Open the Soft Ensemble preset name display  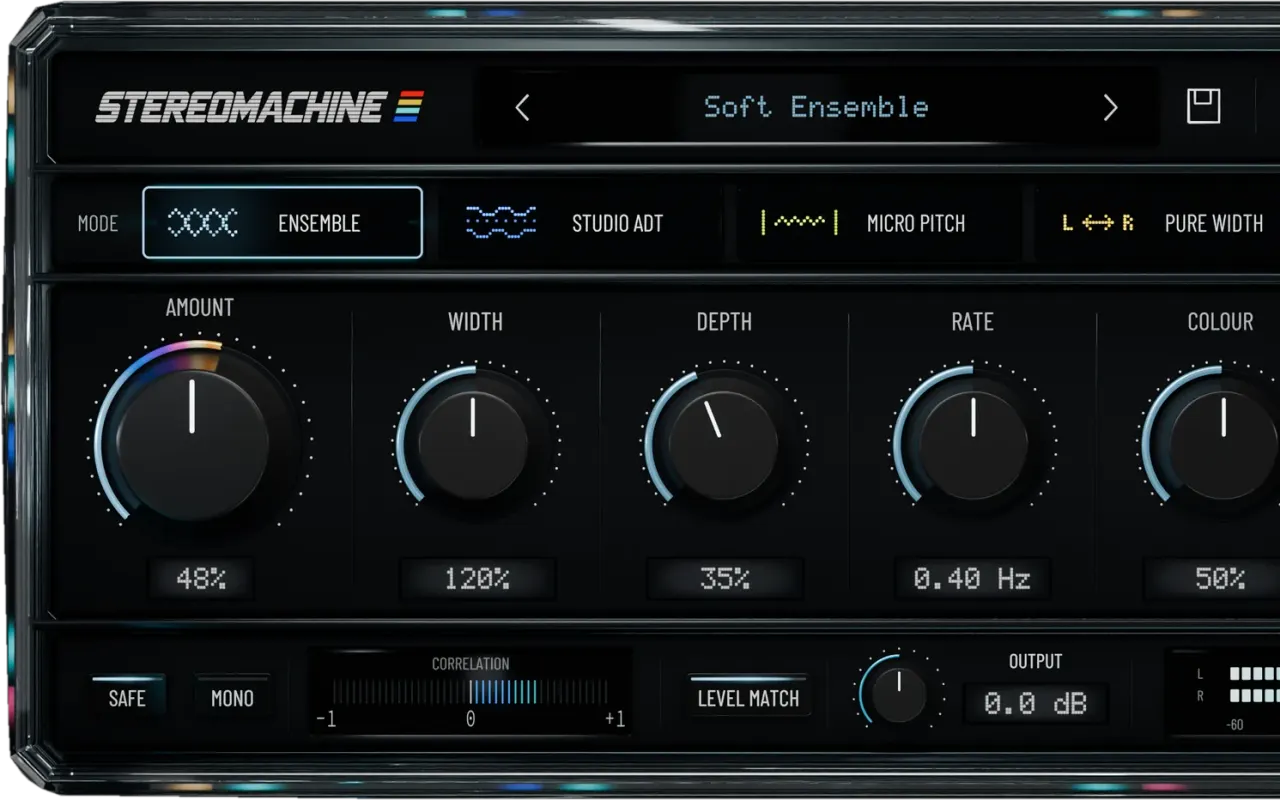(x=816, y=107)
